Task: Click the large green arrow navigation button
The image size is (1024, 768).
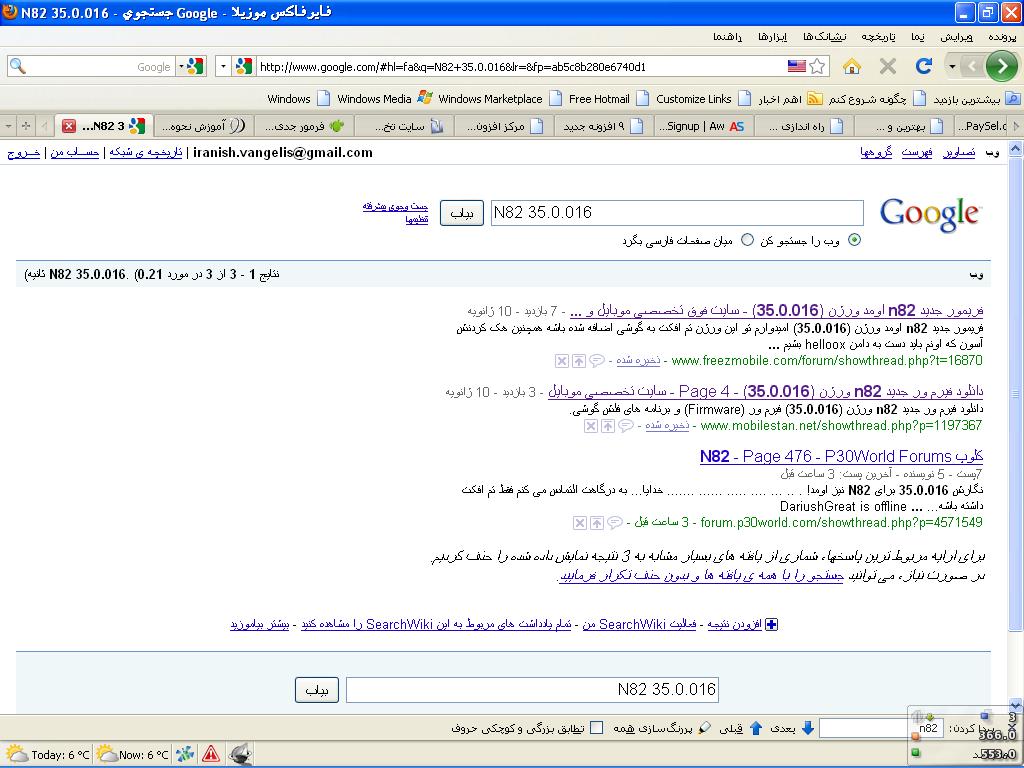Action: 1002,66
